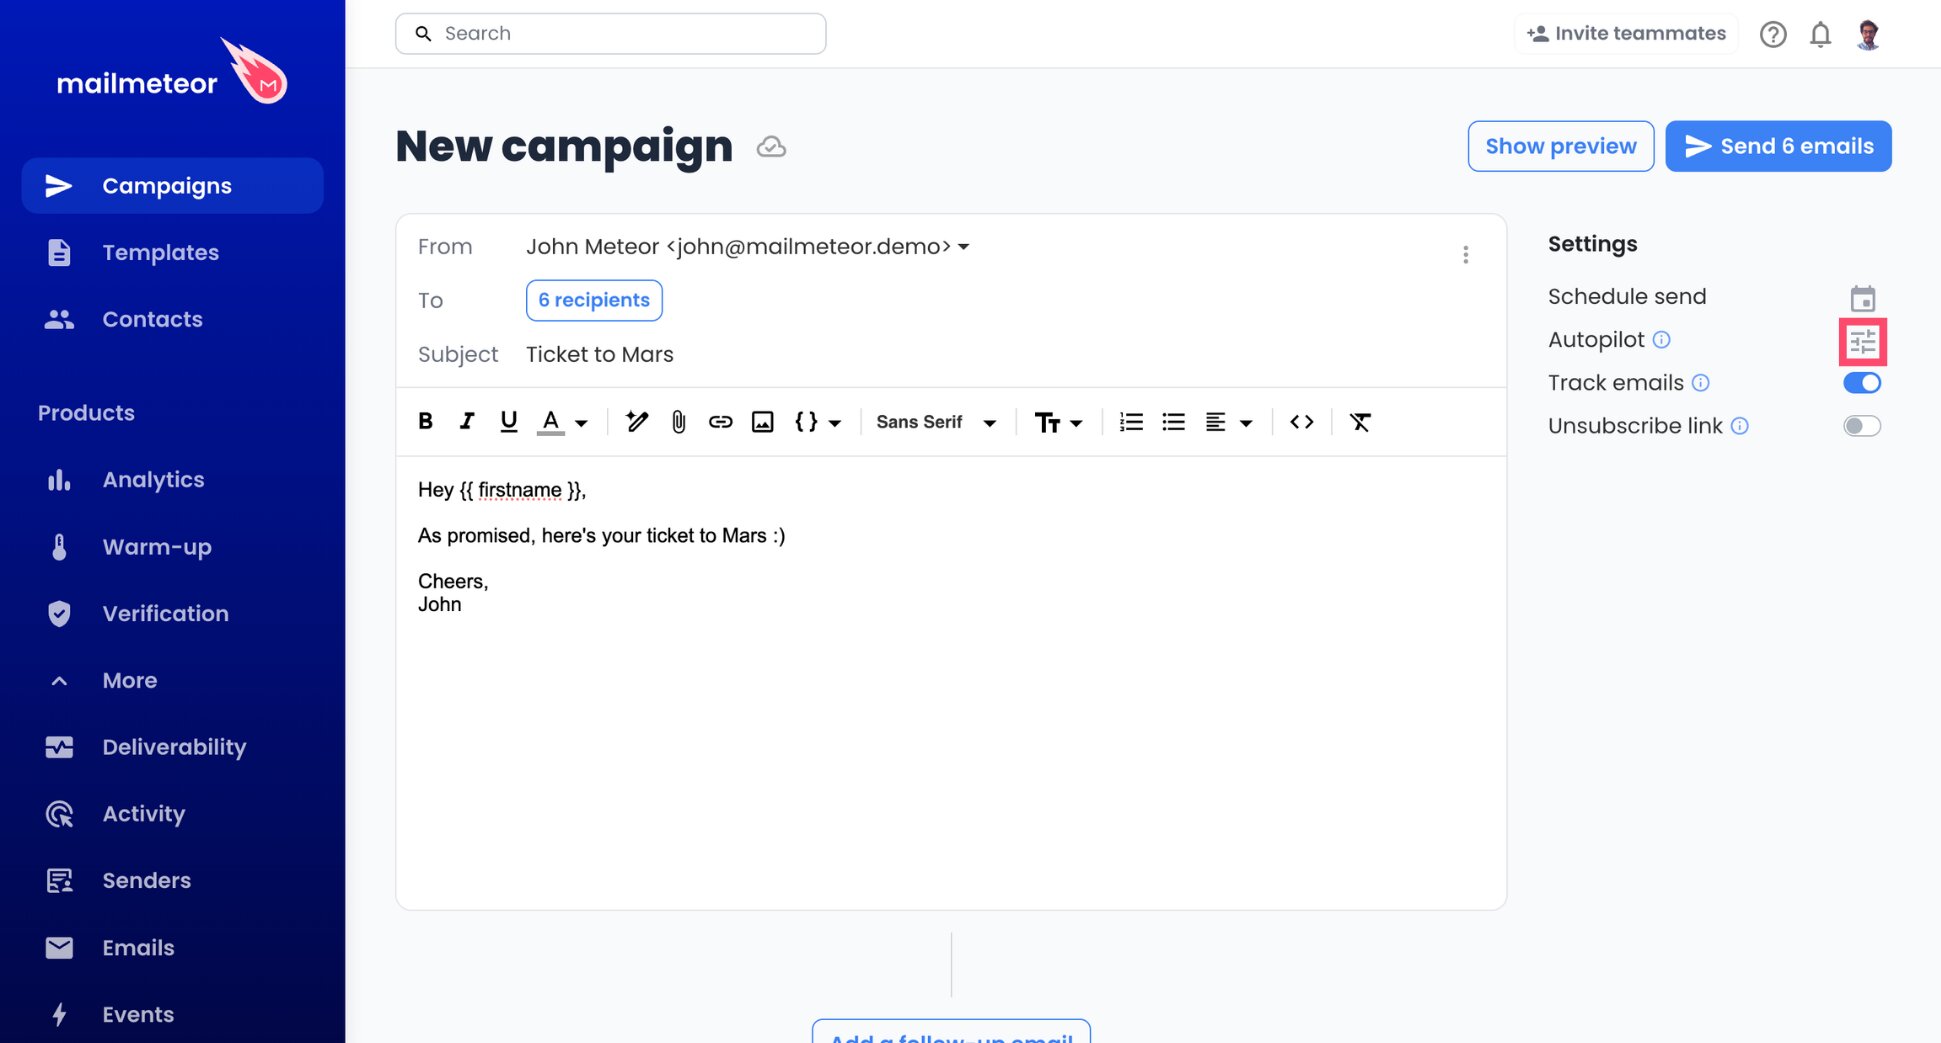Screen dimensions: 1941x1043
Task: Show info about Autopilot
Action: [x=1662, y=339]
